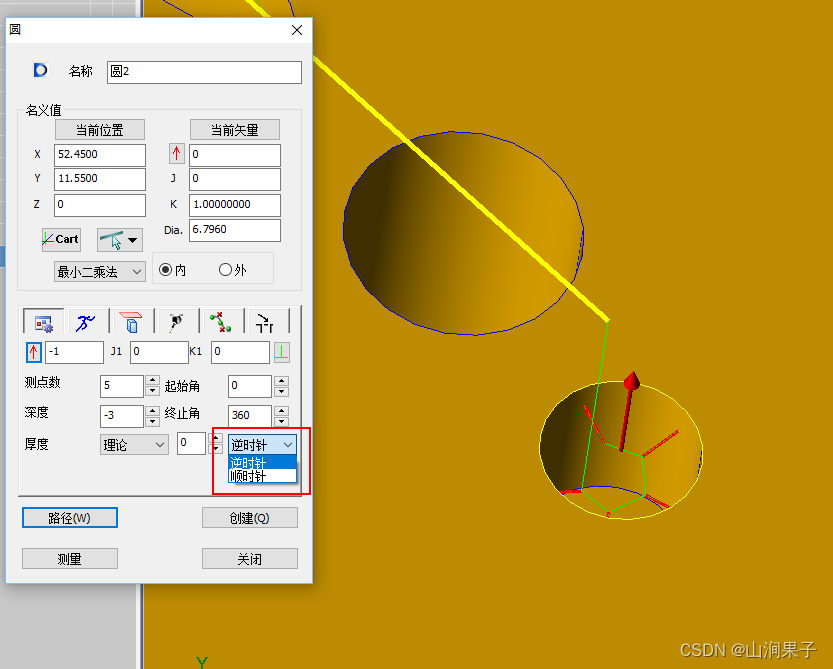Choose 顺时针 from the open dropdown
Screen dimensions: 833x669
(255, 477)
